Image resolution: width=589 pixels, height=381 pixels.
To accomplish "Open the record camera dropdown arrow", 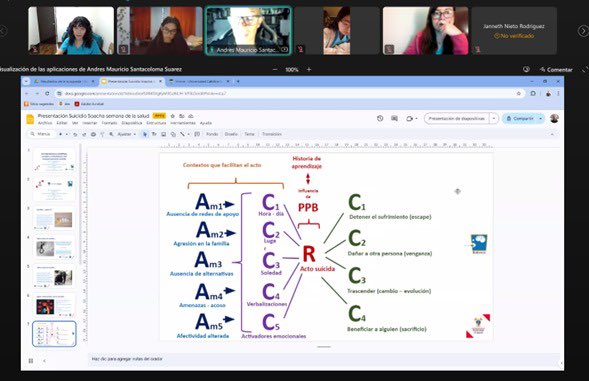I will coord(416,119).
